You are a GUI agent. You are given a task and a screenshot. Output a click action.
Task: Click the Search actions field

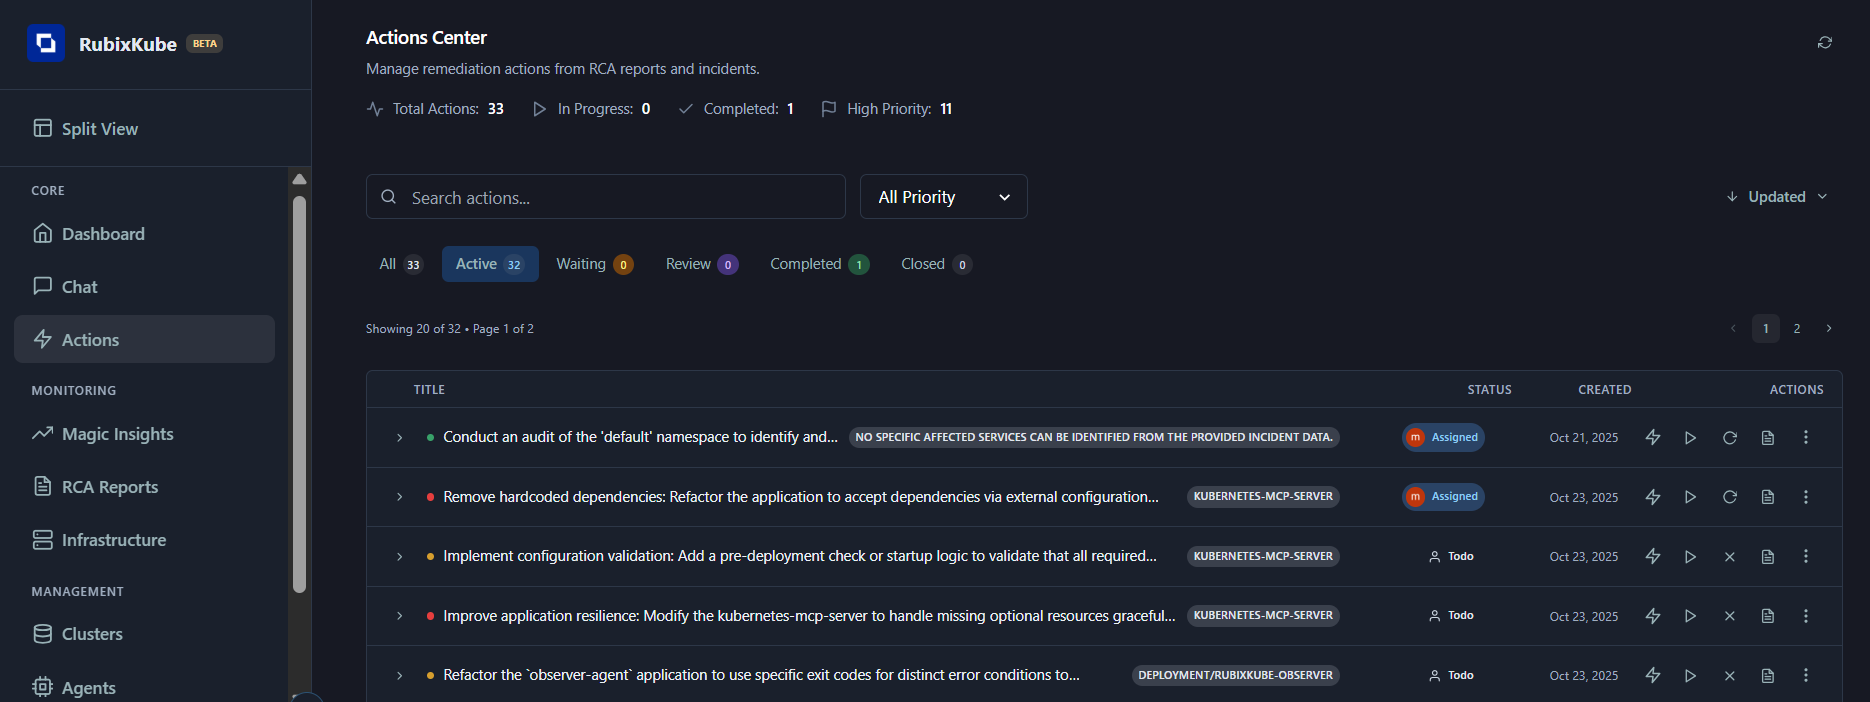coord(606,197)
